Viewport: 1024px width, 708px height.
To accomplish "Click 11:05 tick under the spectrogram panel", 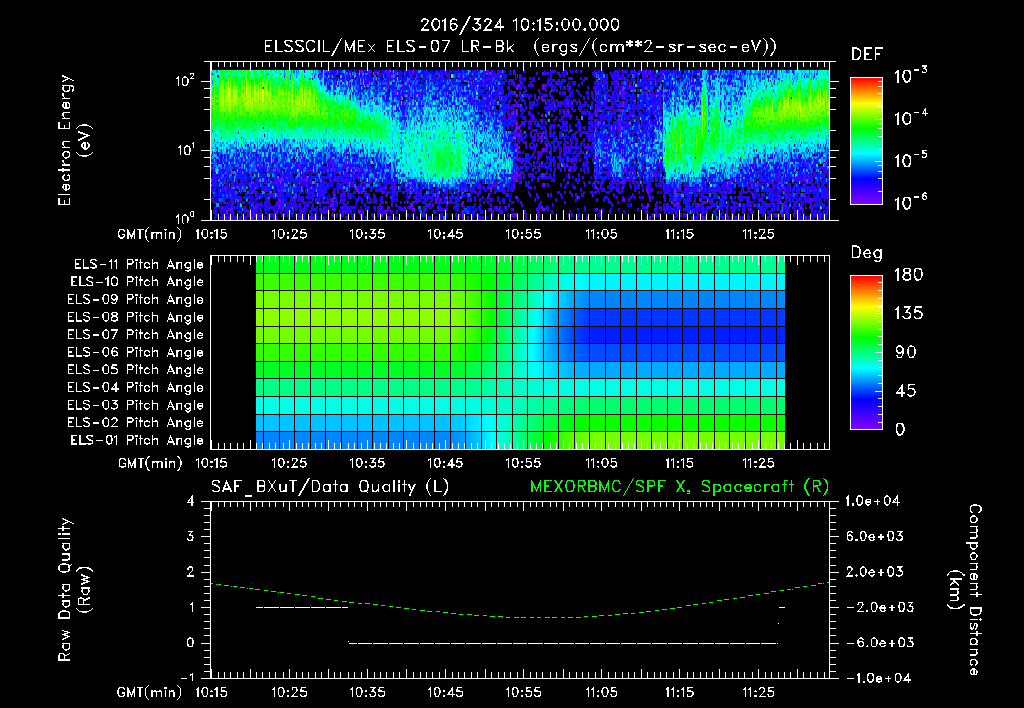I will [601, 234].
